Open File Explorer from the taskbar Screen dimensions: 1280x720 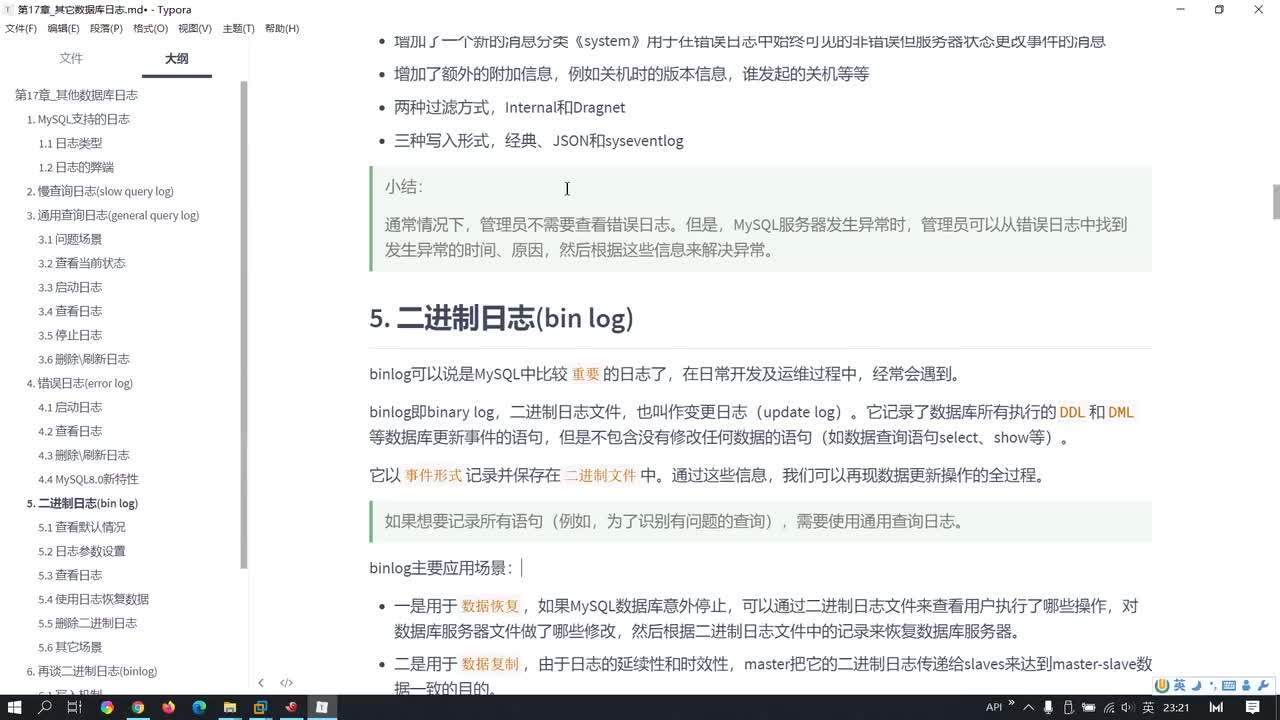[230, 707]
